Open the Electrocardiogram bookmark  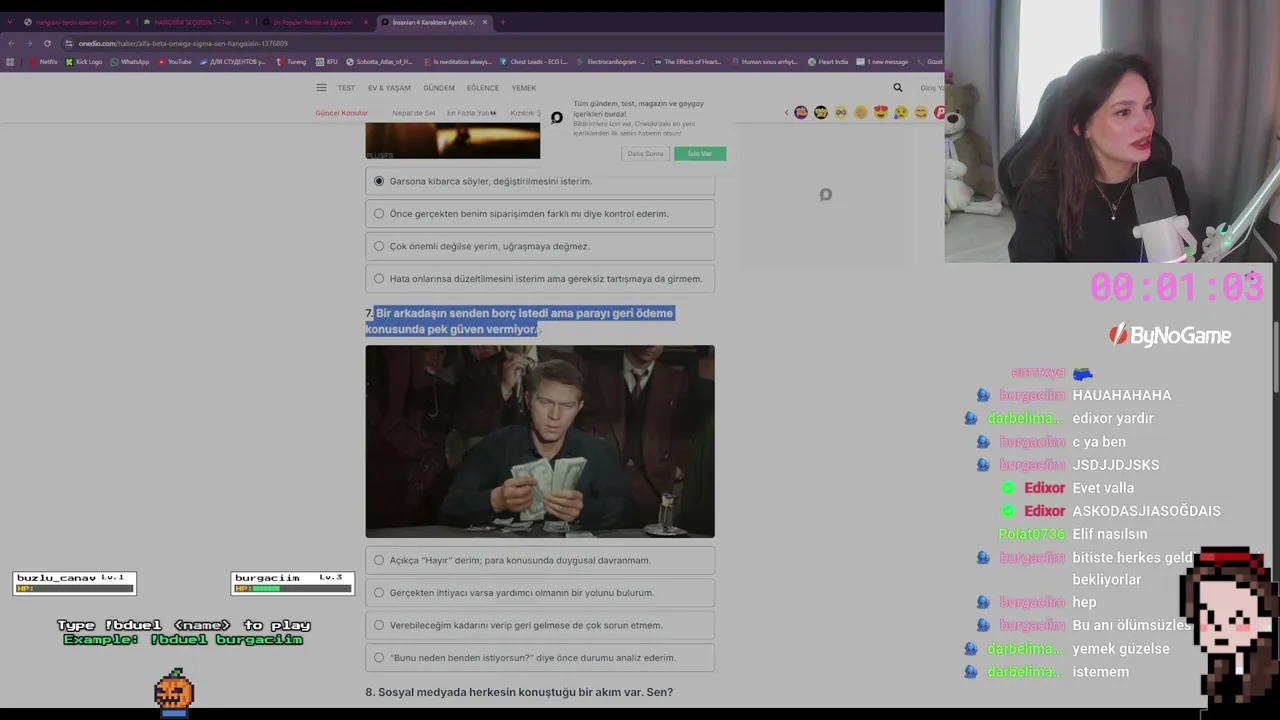click(611, 62)
